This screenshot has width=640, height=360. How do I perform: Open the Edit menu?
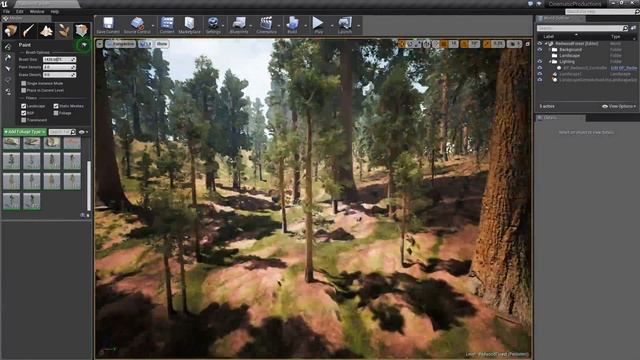[x=20, y=11]
